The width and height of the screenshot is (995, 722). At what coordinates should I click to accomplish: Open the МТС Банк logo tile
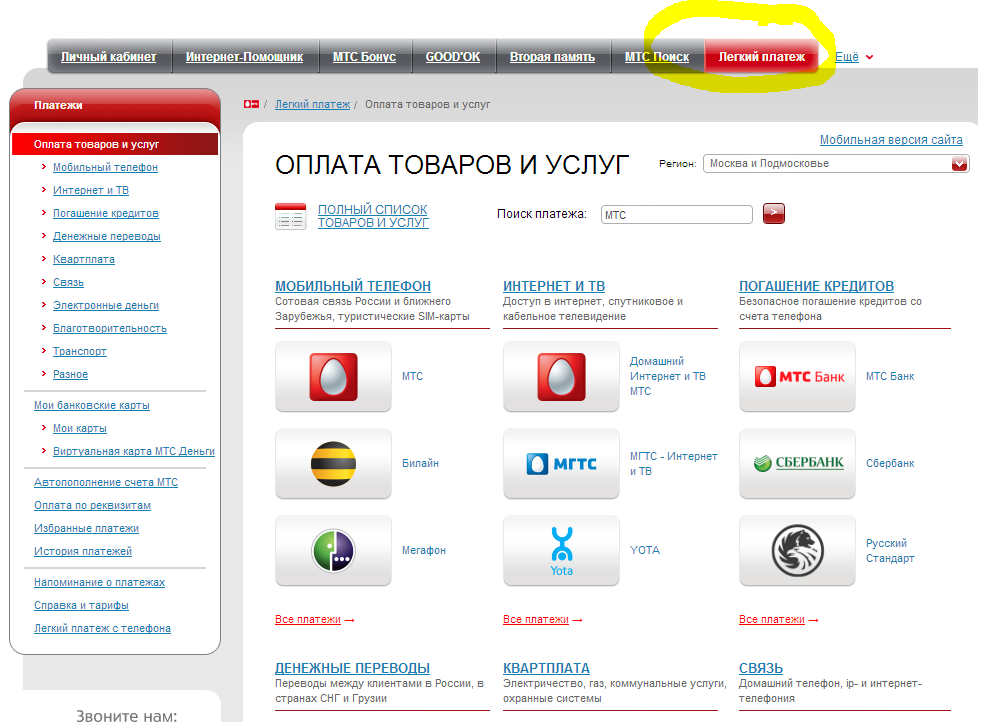[797, 377]
